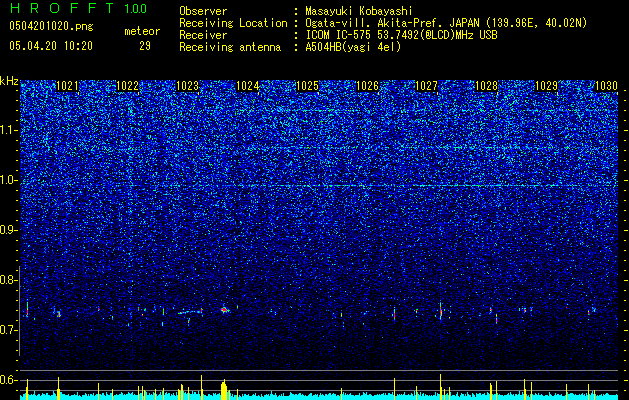Click the 1.1 frequency axis label

coord(8,130)
